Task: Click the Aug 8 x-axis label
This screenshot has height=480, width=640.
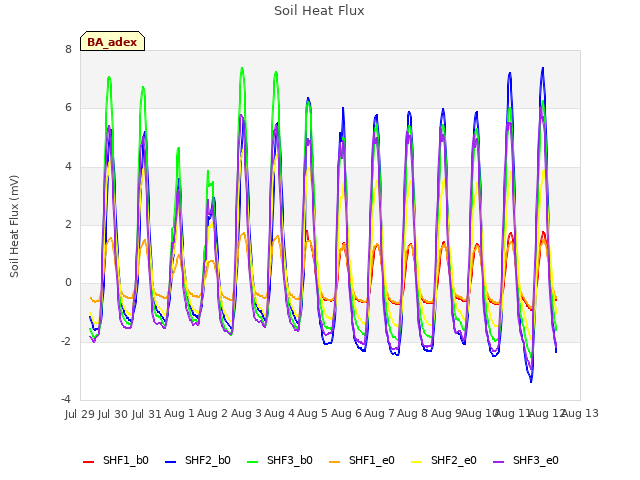Action: tap(412, 413)
